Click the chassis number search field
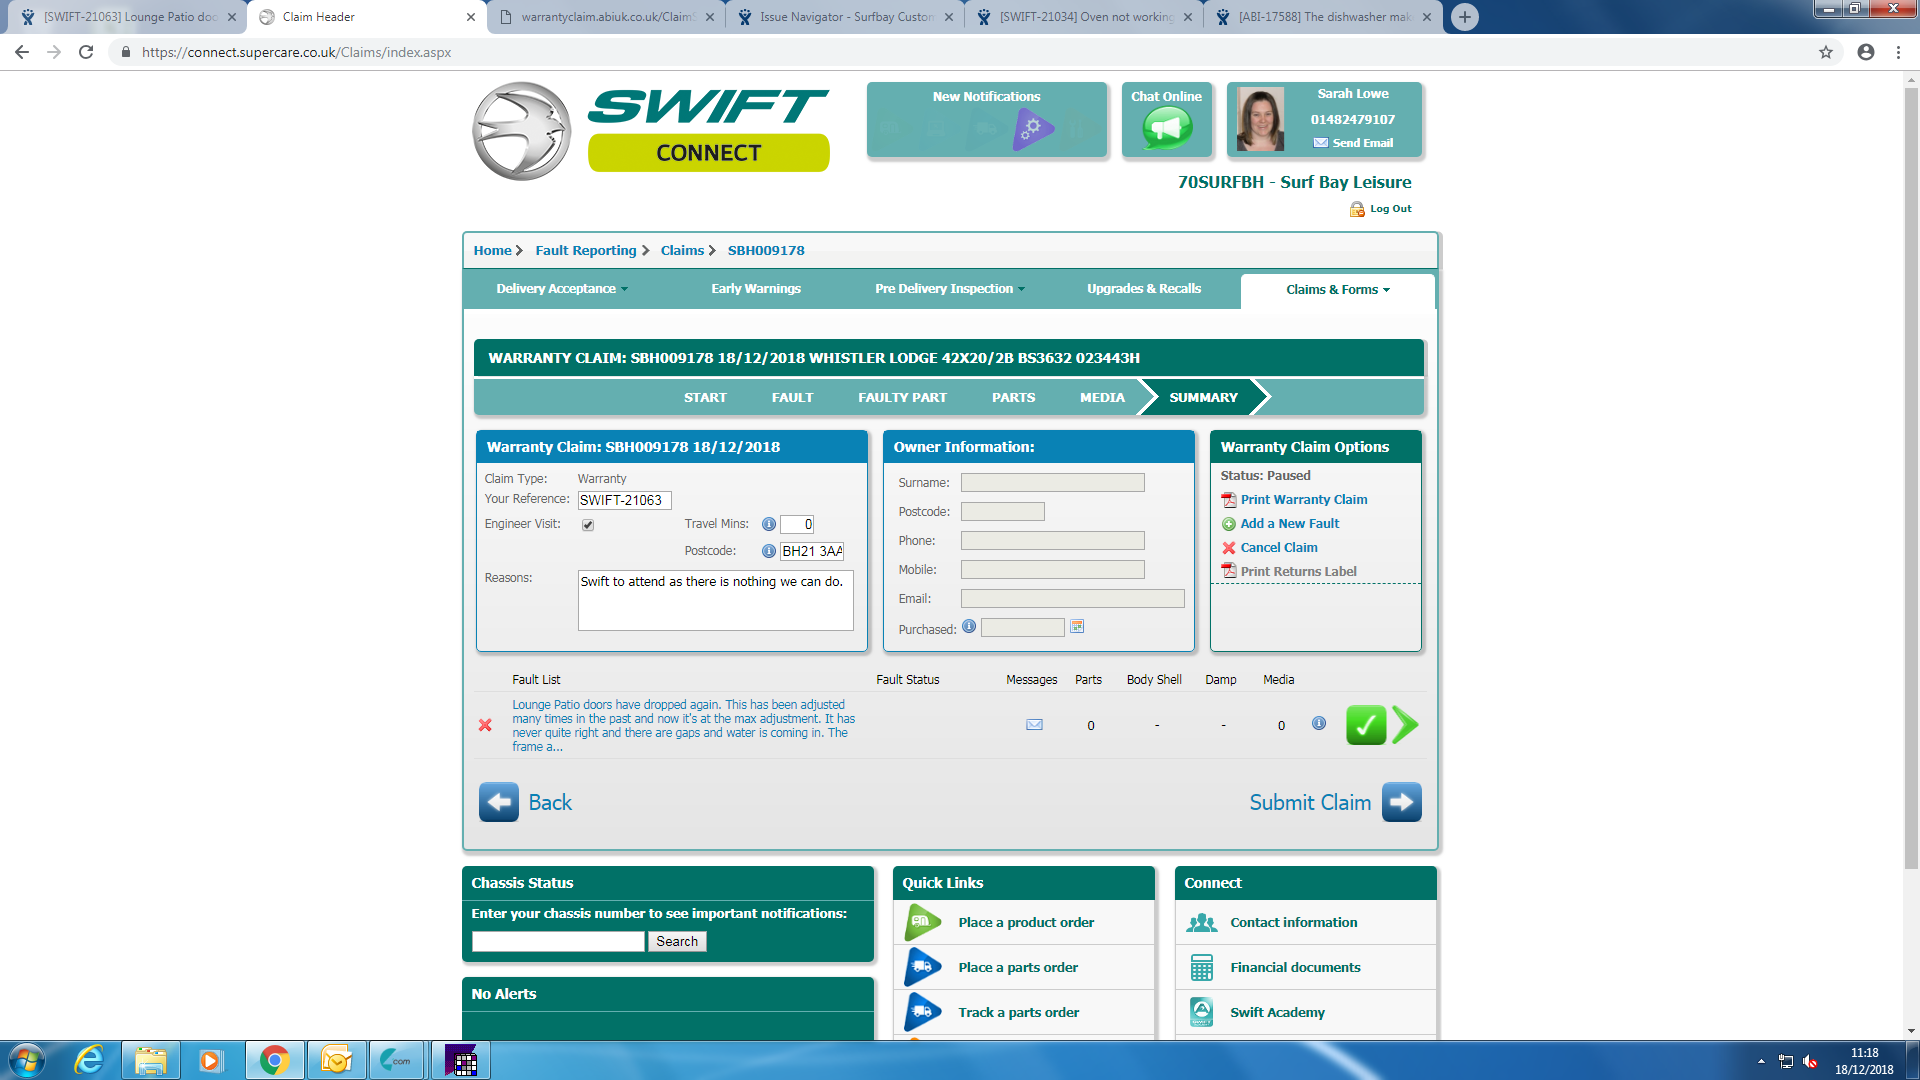The image size is (1920, 1080). (558, 941)
